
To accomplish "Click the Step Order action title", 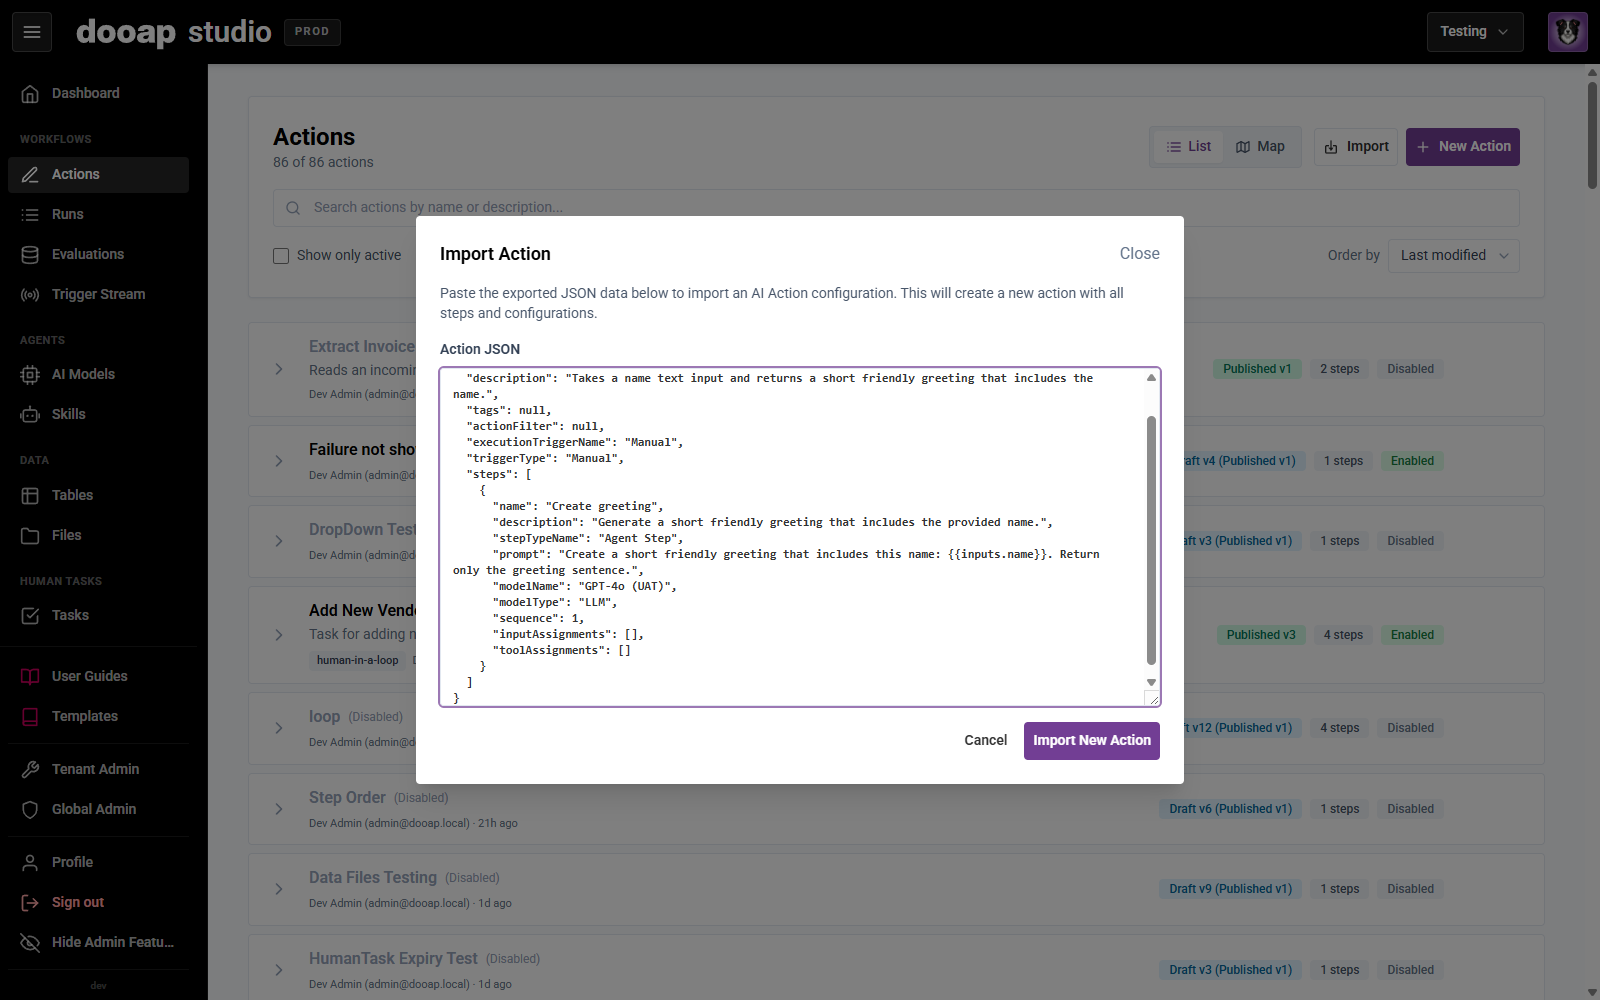I will click(x=347, y=797).
